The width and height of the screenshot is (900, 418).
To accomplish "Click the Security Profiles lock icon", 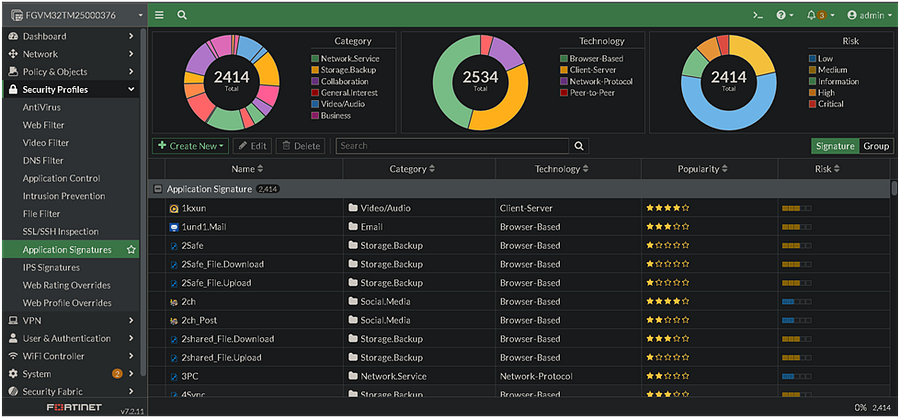I will click(13, 90).
